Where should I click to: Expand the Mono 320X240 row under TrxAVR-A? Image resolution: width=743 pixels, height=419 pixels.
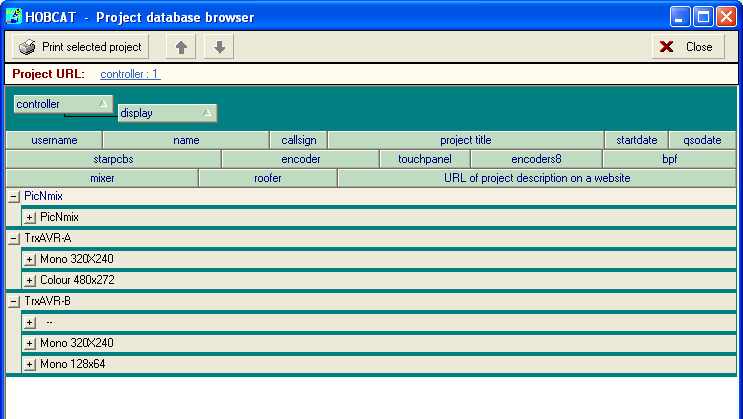tap(30, 259)
